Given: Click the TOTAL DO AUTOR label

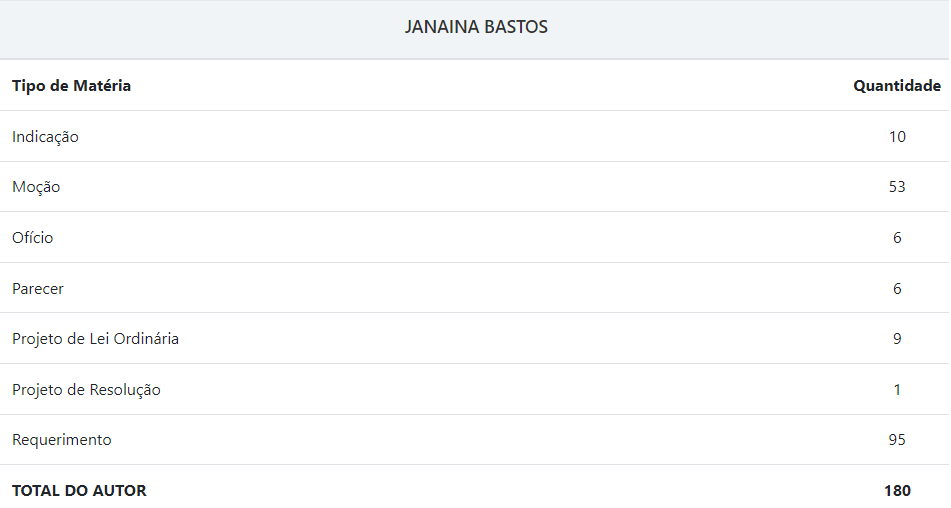Looking at the screenshot, I should 79,491.
